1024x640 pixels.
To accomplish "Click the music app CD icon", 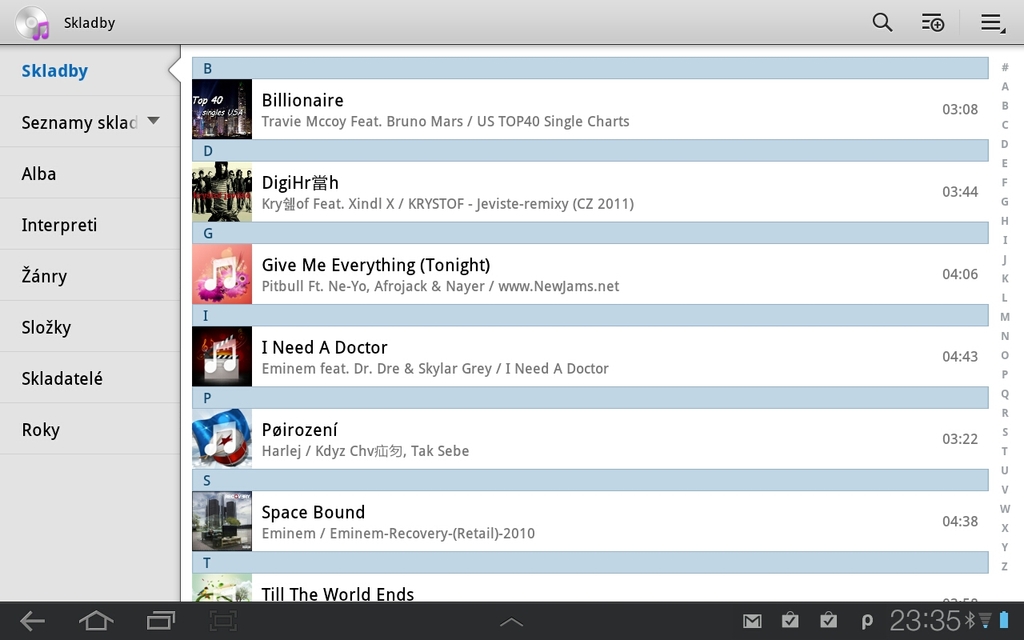I will (x=33, y=21).
